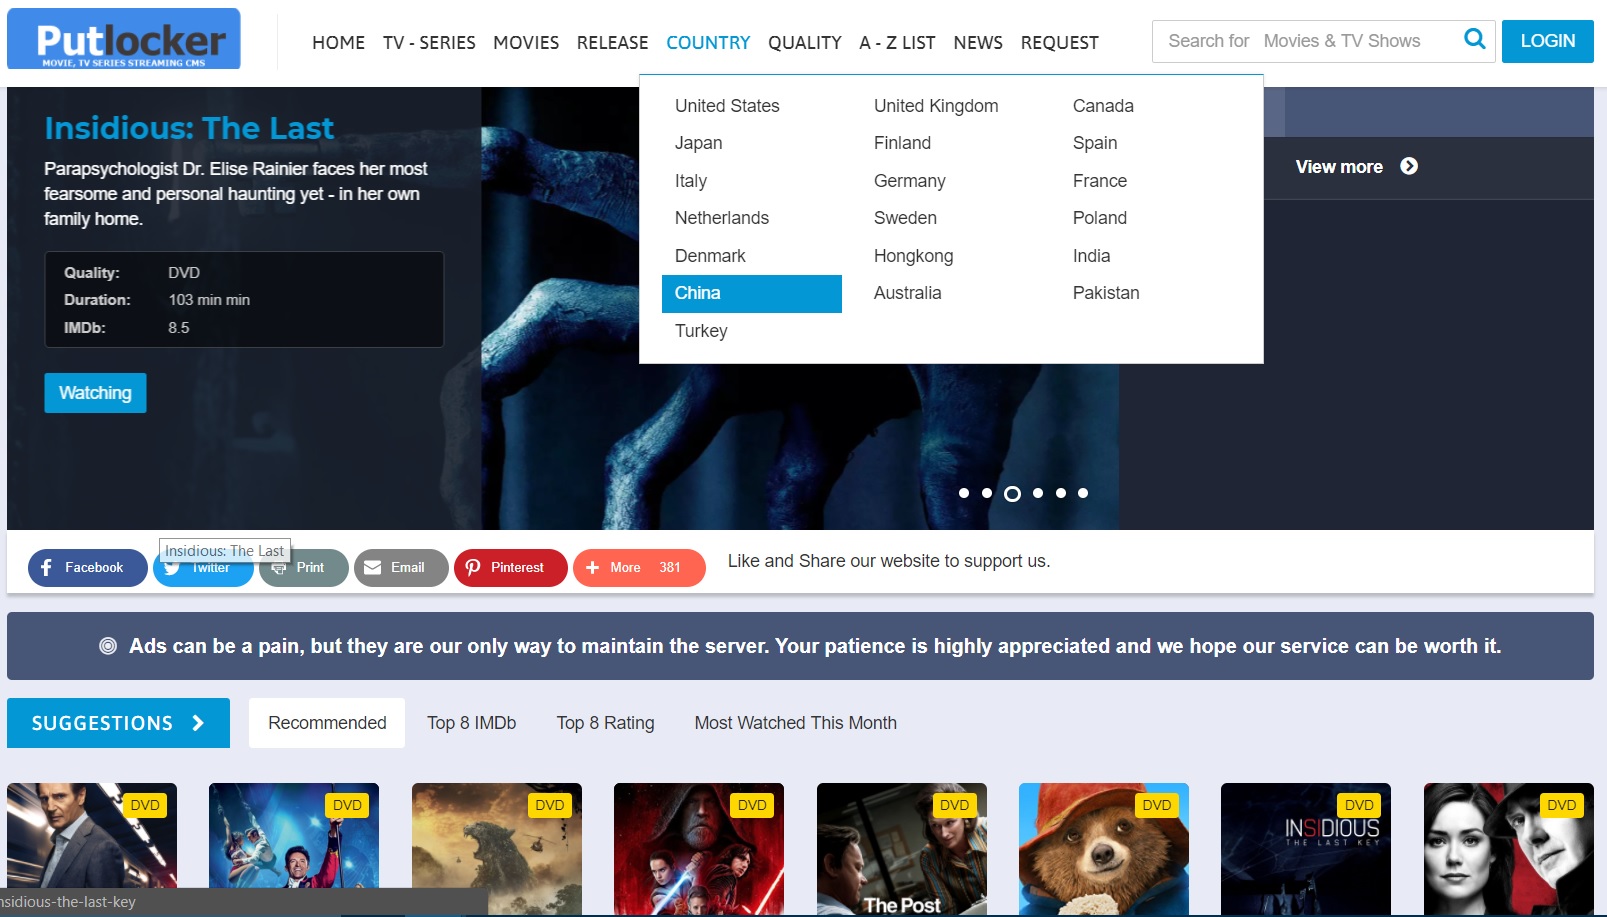Viewport: 1607px width, 917px height.
Task: Share via Email button
Action: pyautogui.click(x=400, y=568)
